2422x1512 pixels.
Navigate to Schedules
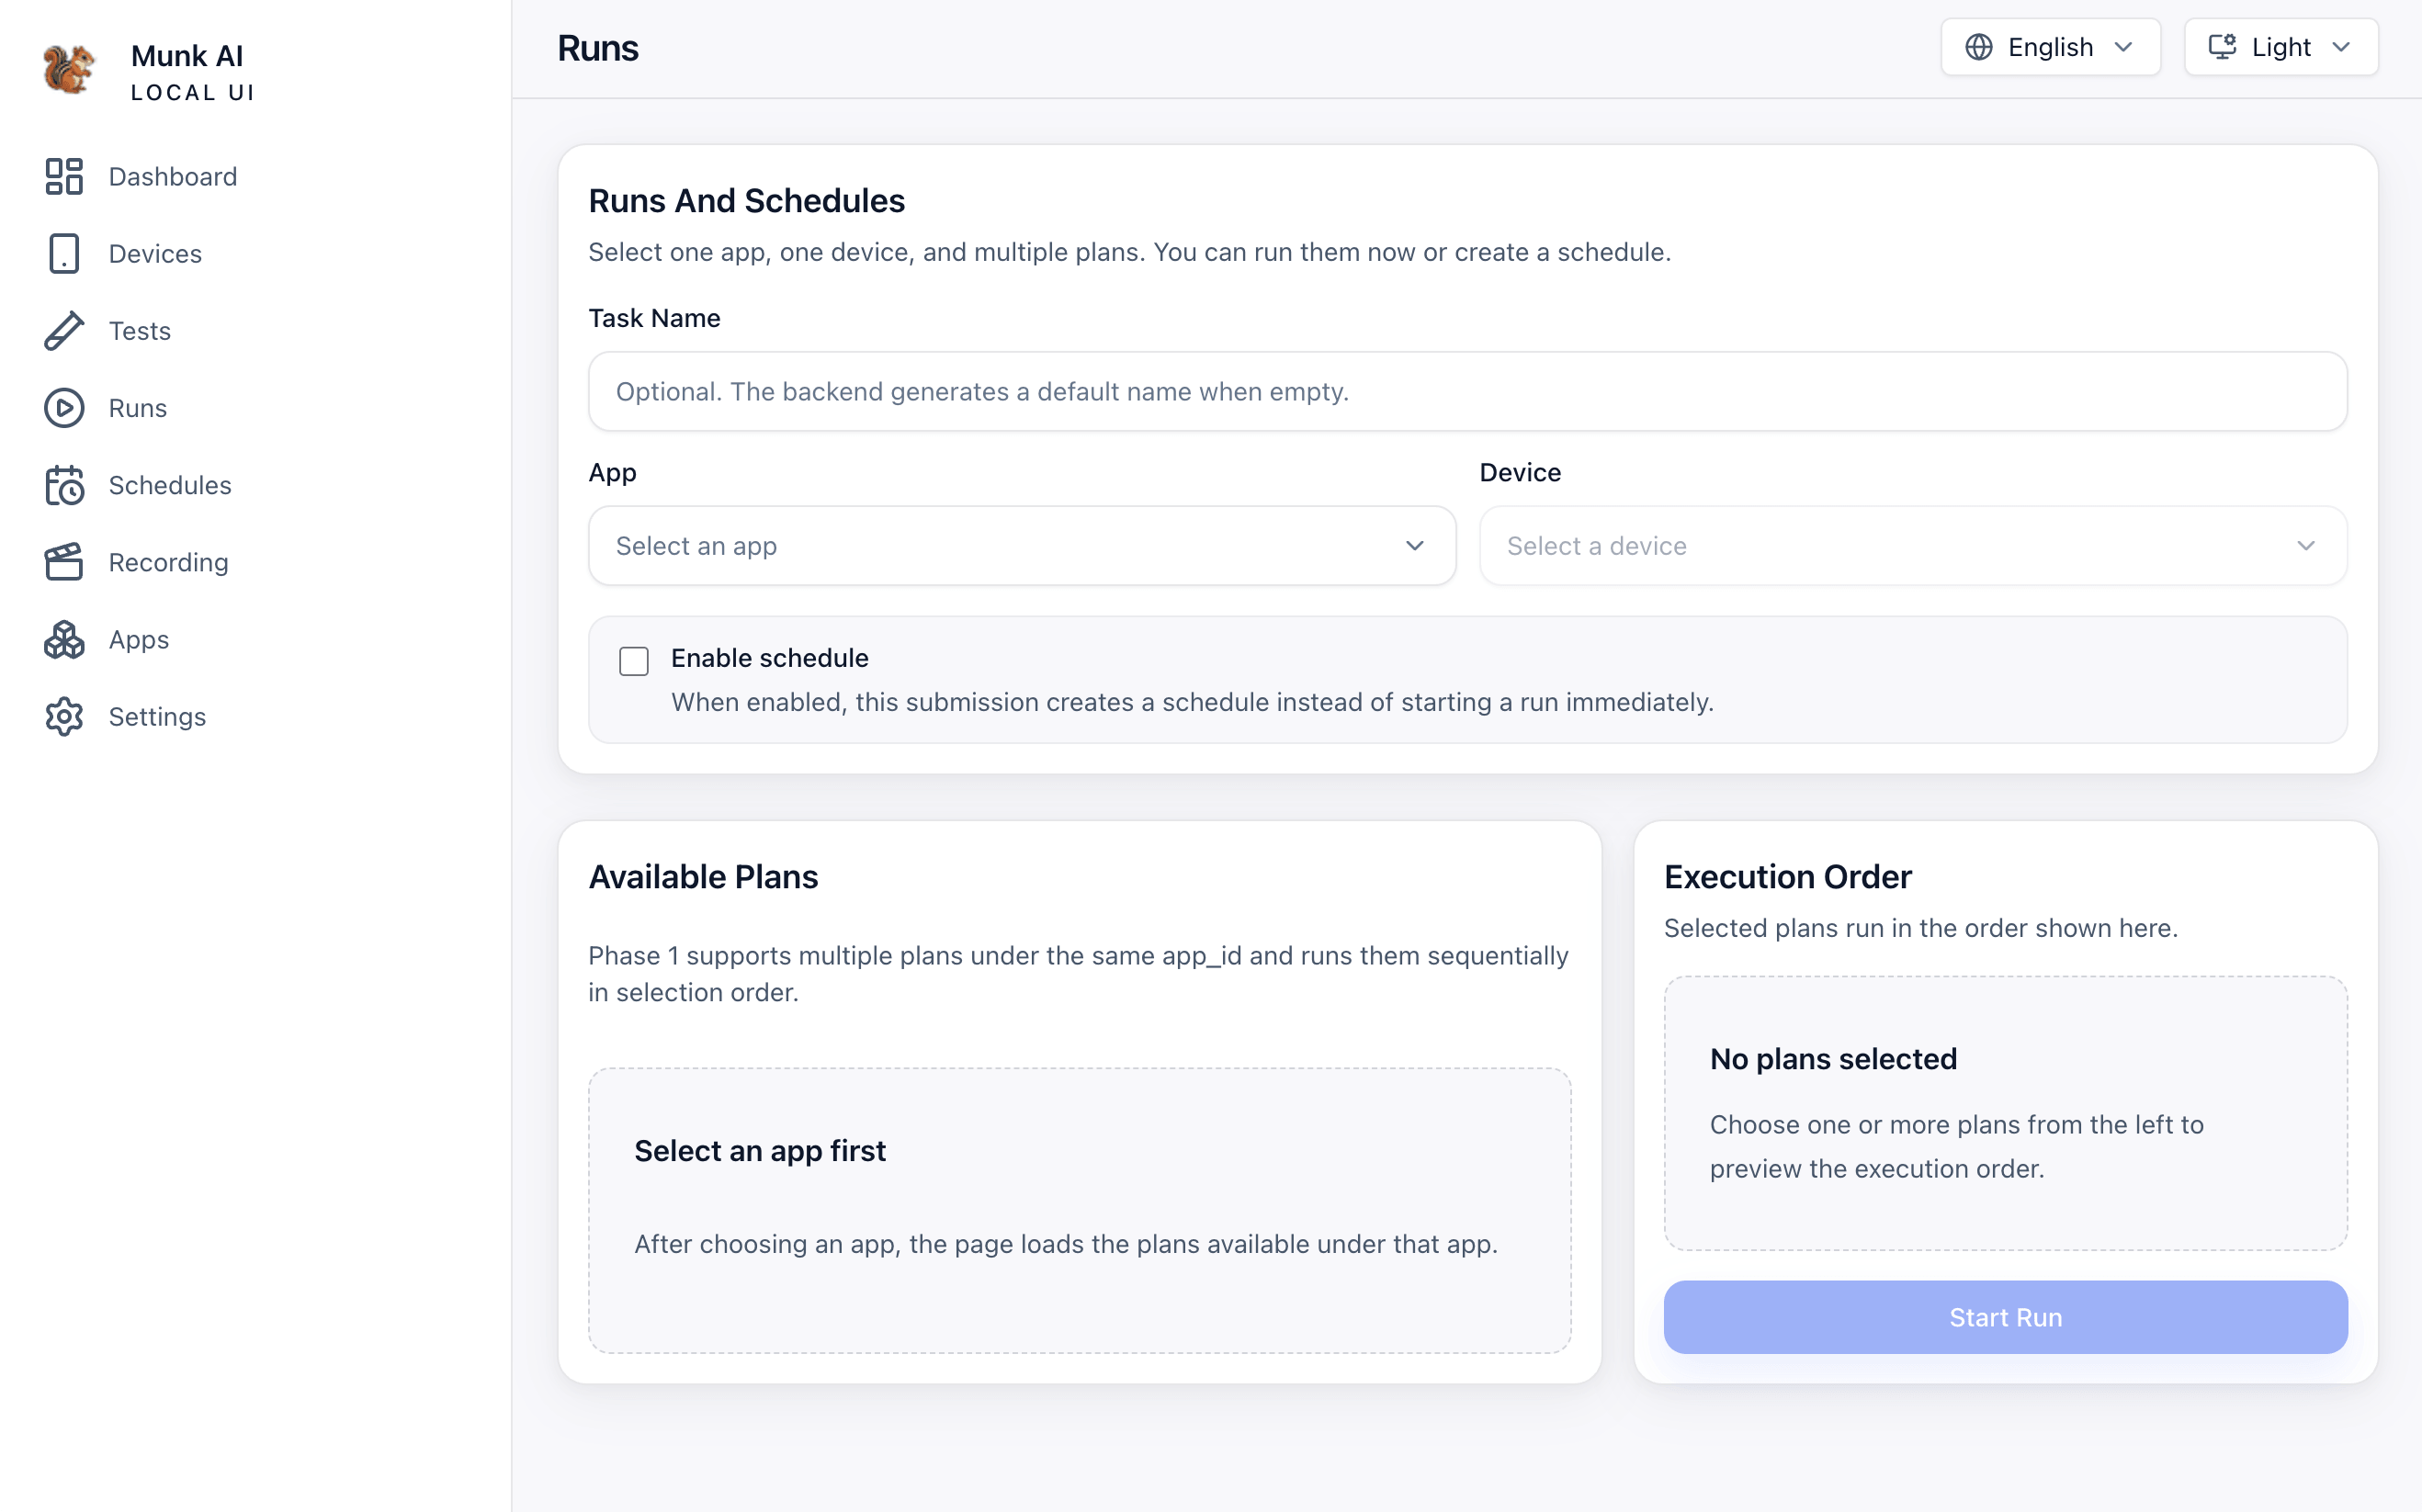pos(170,485)
